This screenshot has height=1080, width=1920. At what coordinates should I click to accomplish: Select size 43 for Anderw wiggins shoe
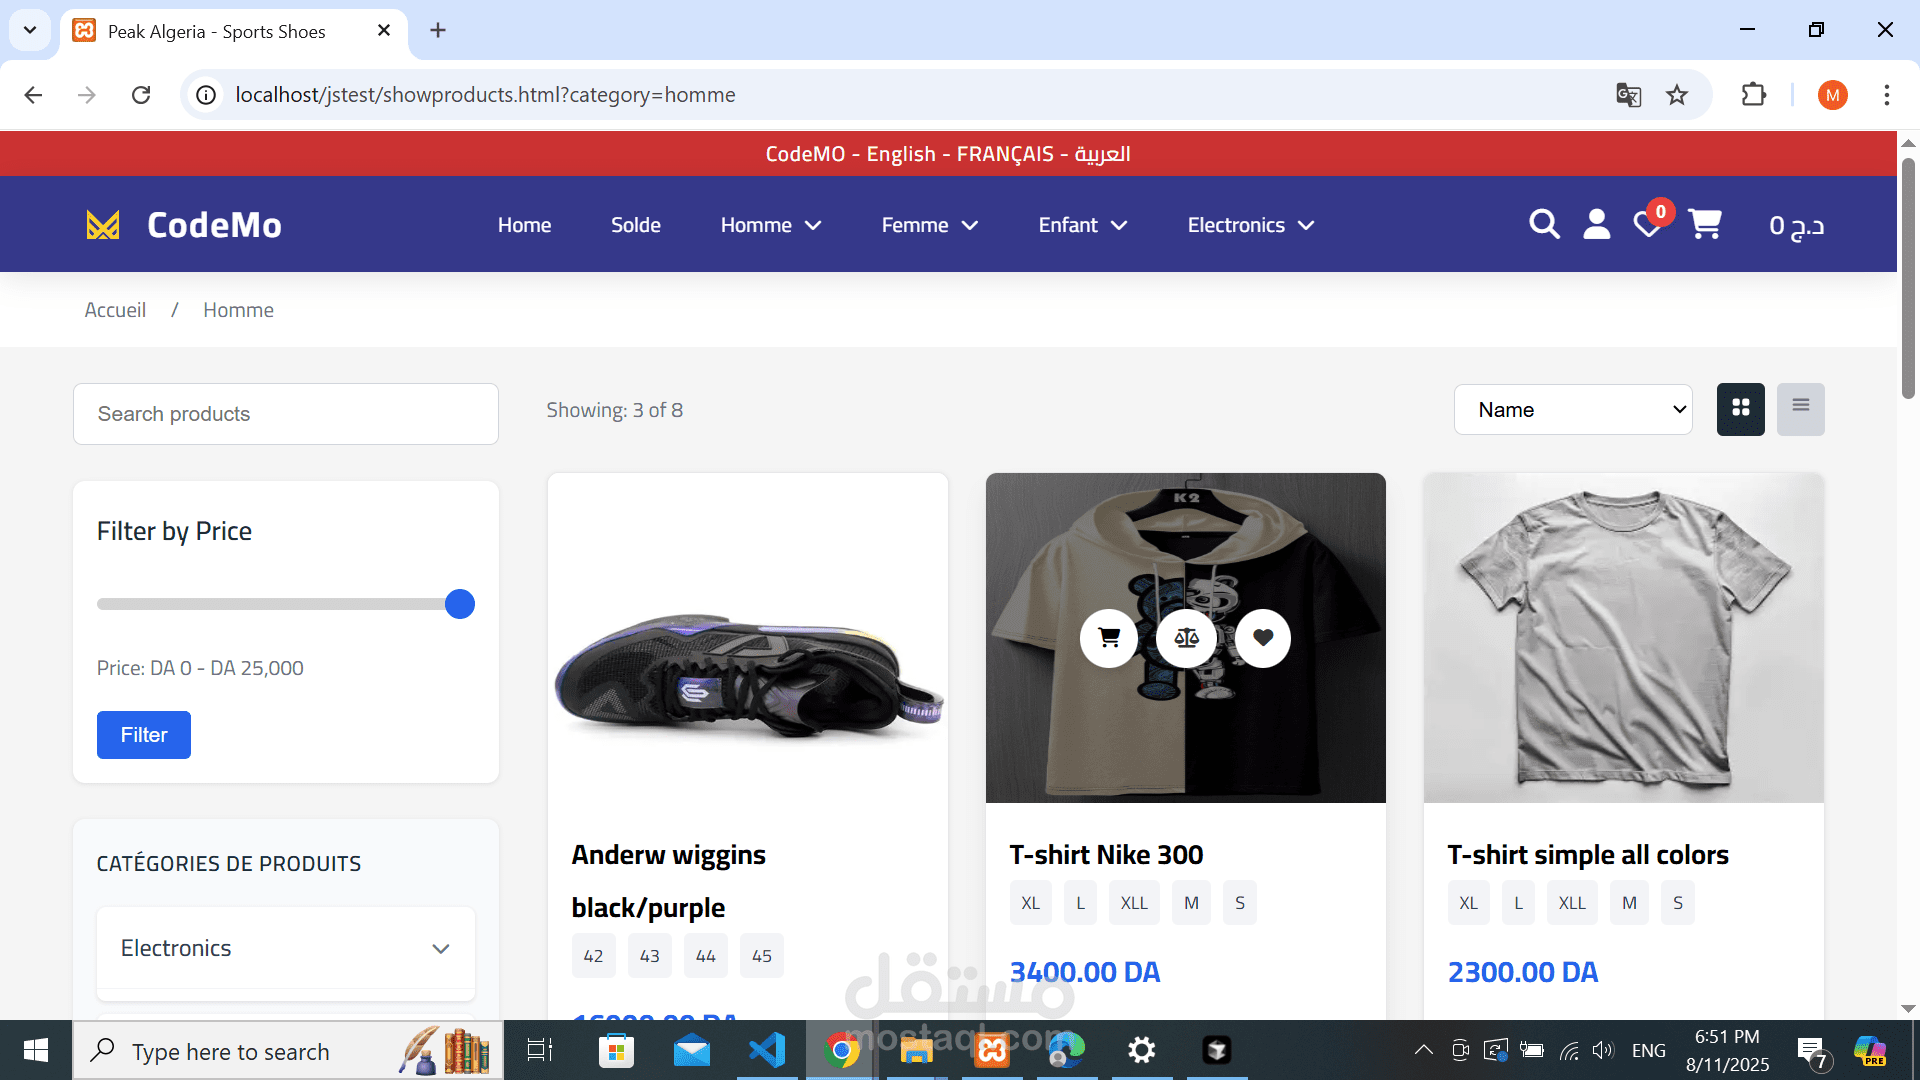pos(650,956)
